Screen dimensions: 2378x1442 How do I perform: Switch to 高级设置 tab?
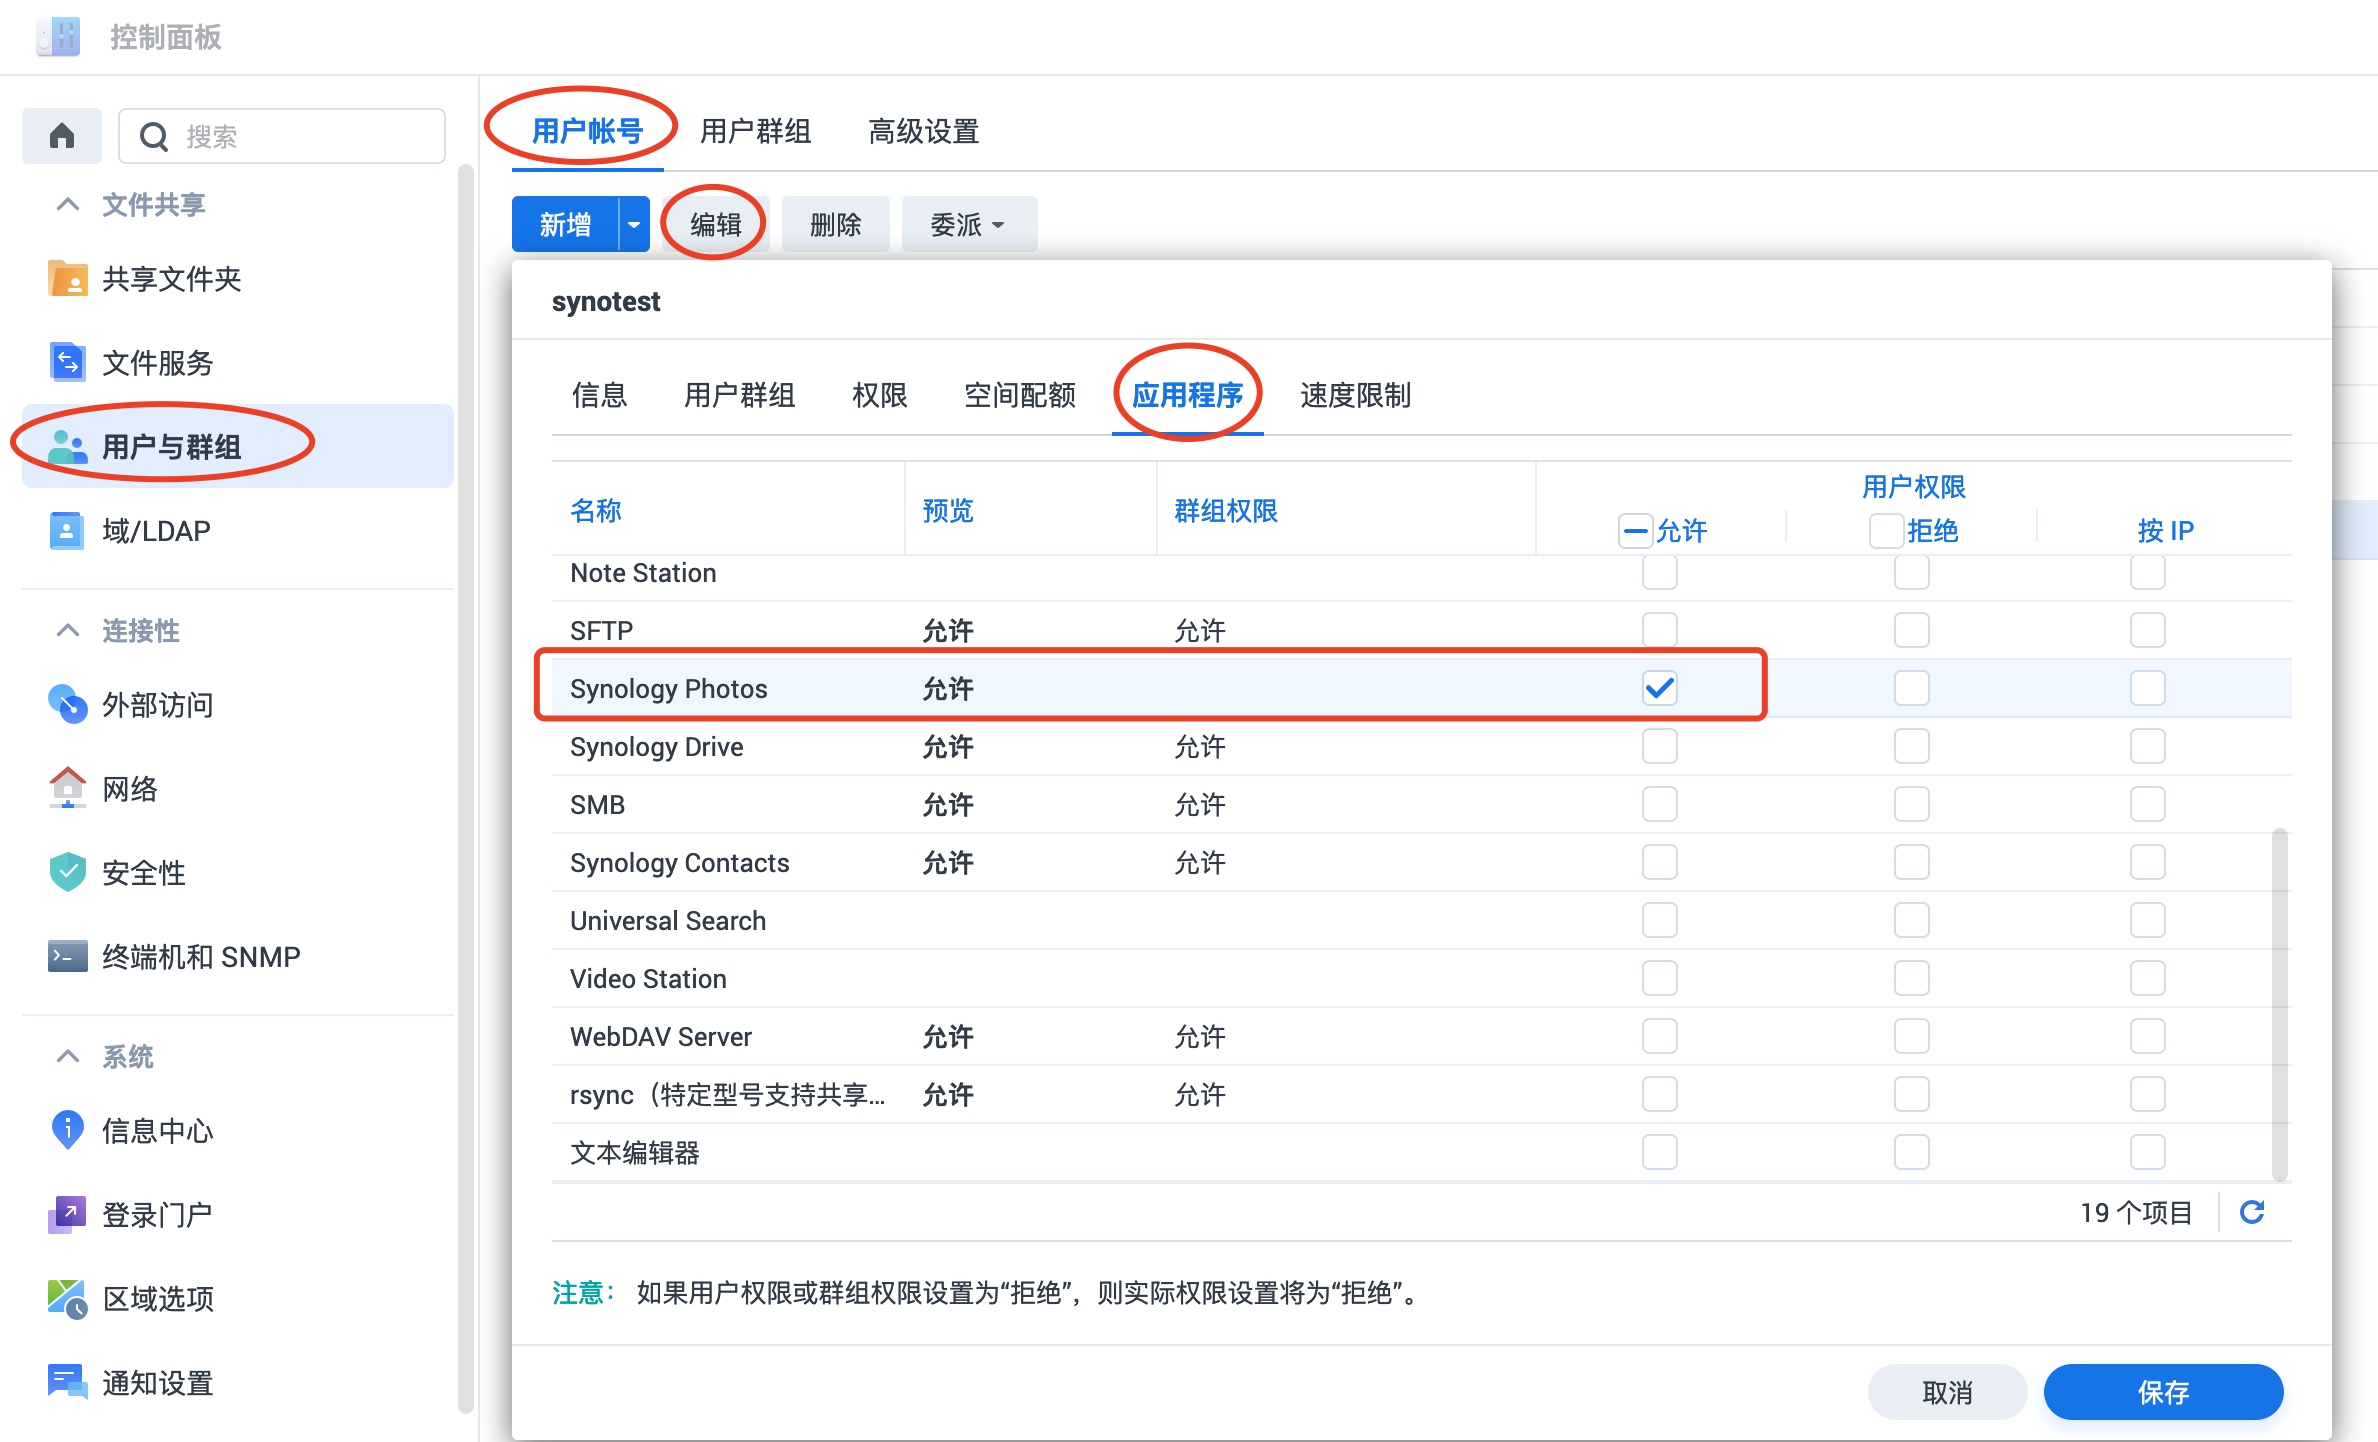924,131
